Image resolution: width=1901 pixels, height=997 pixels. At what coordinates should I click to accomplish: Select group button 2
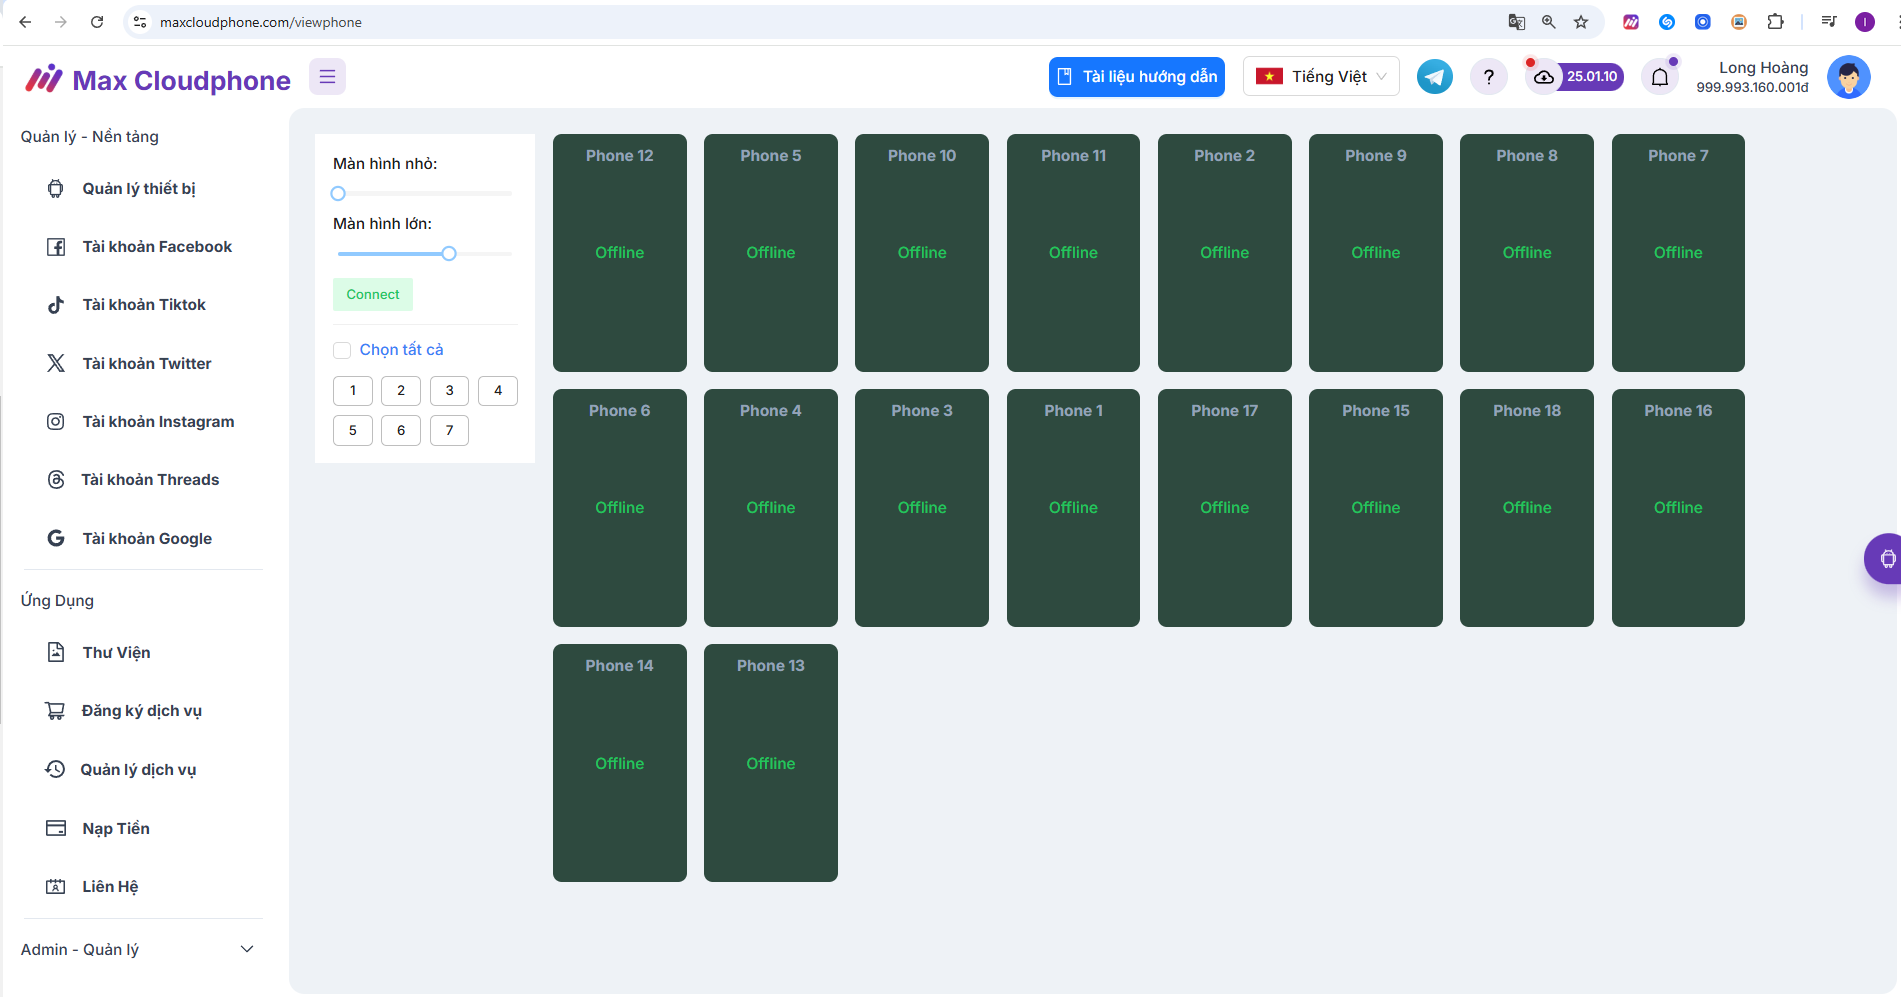pyautogui.click(x=401, y=391)
